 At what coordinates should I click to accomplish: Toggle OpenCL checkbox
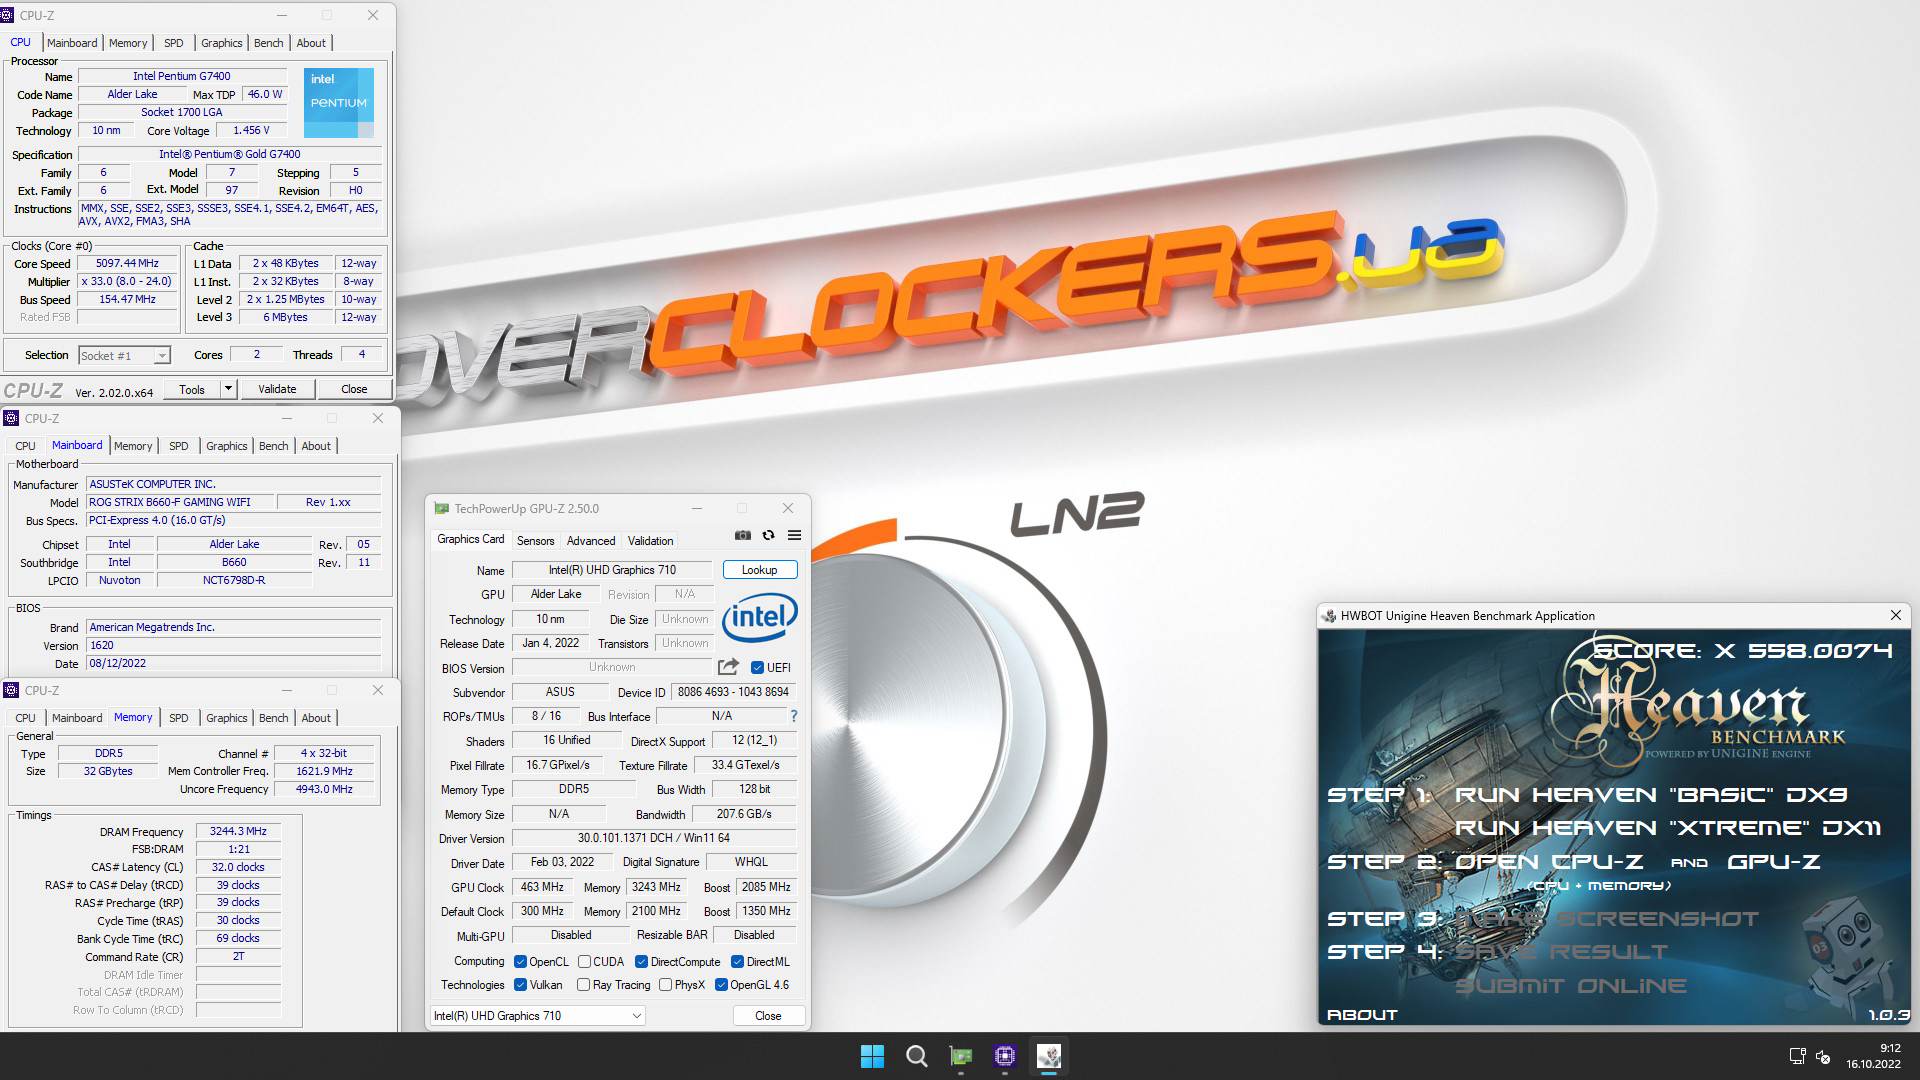click(x=520, y=962)
